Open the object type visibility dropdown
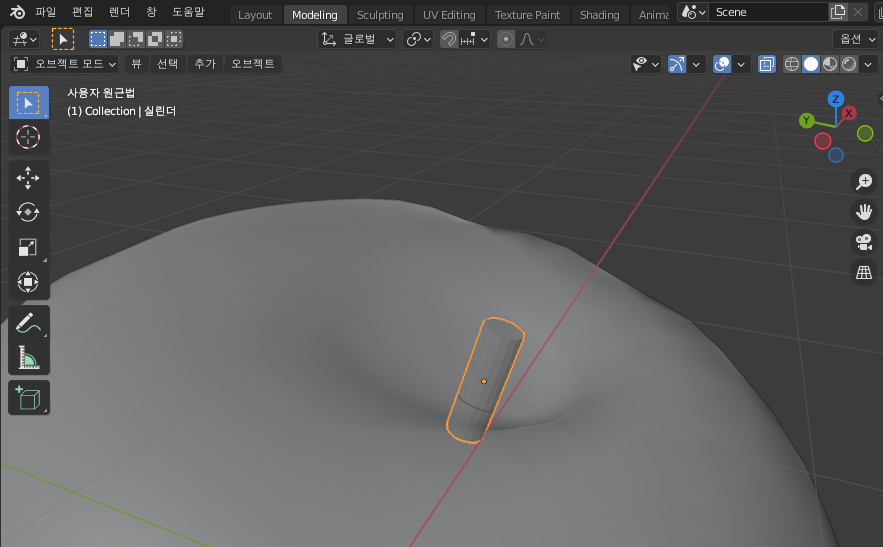The width and height of the screenshot is (883, 547). pyautogui.click(x=645, y=64)
